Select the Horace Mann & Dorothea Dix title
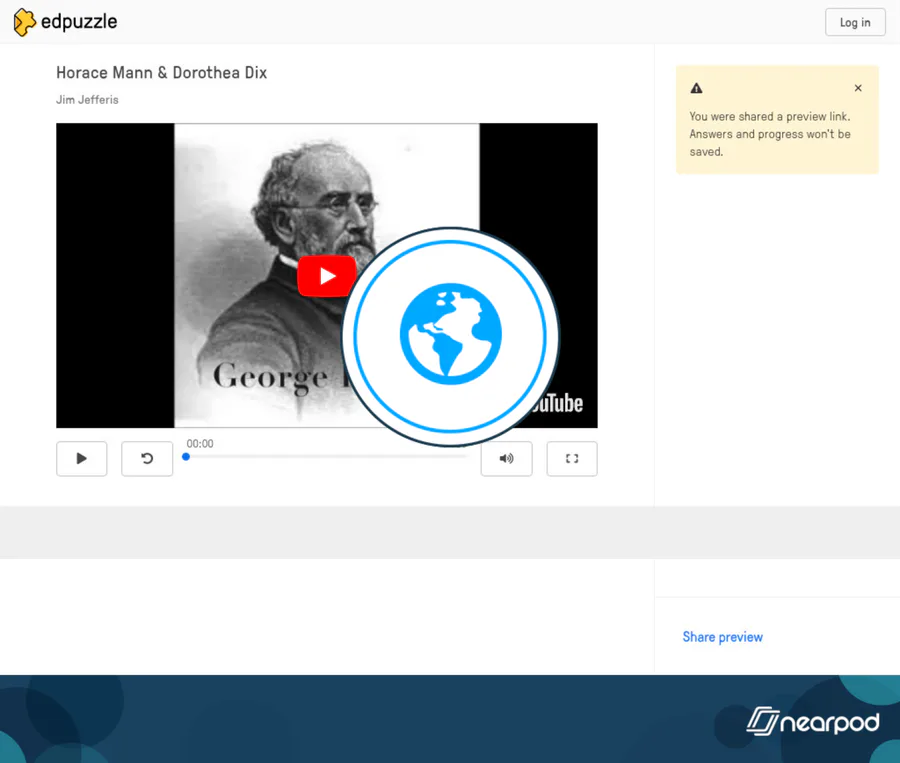 coord(161,73)
